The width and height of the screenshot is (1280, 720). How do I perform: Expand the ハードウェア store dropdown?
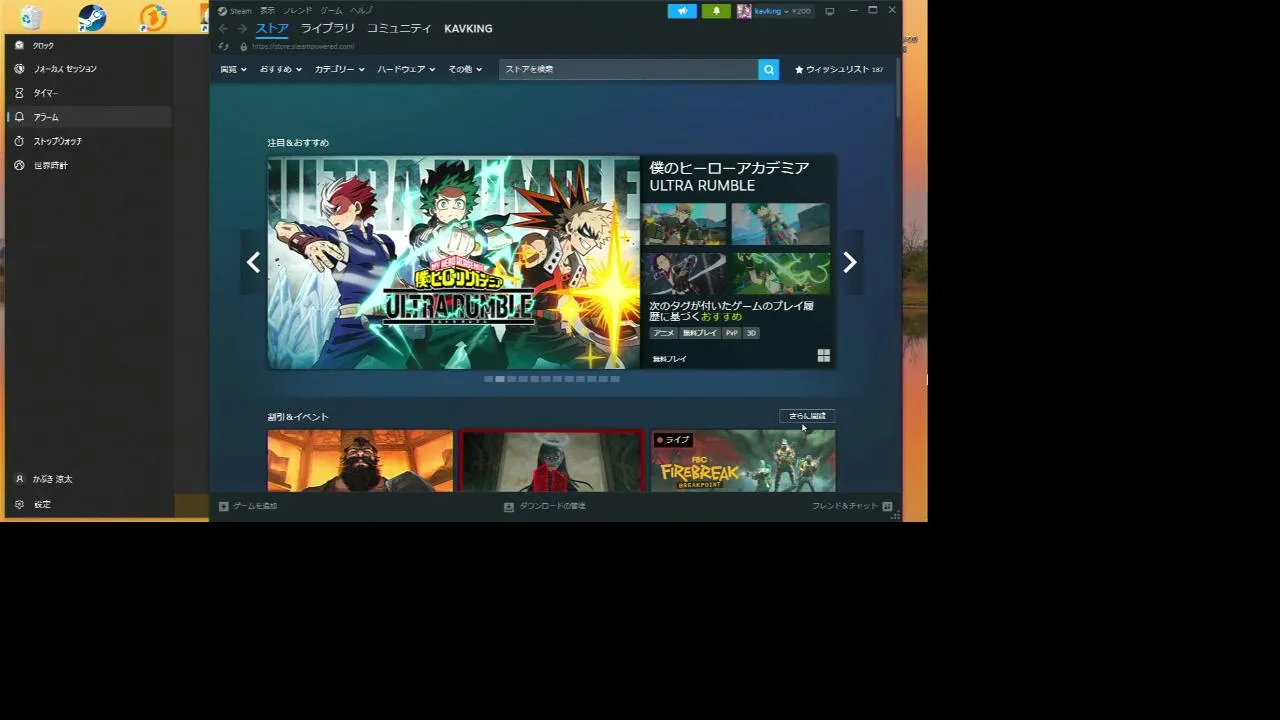click(406, 69)
